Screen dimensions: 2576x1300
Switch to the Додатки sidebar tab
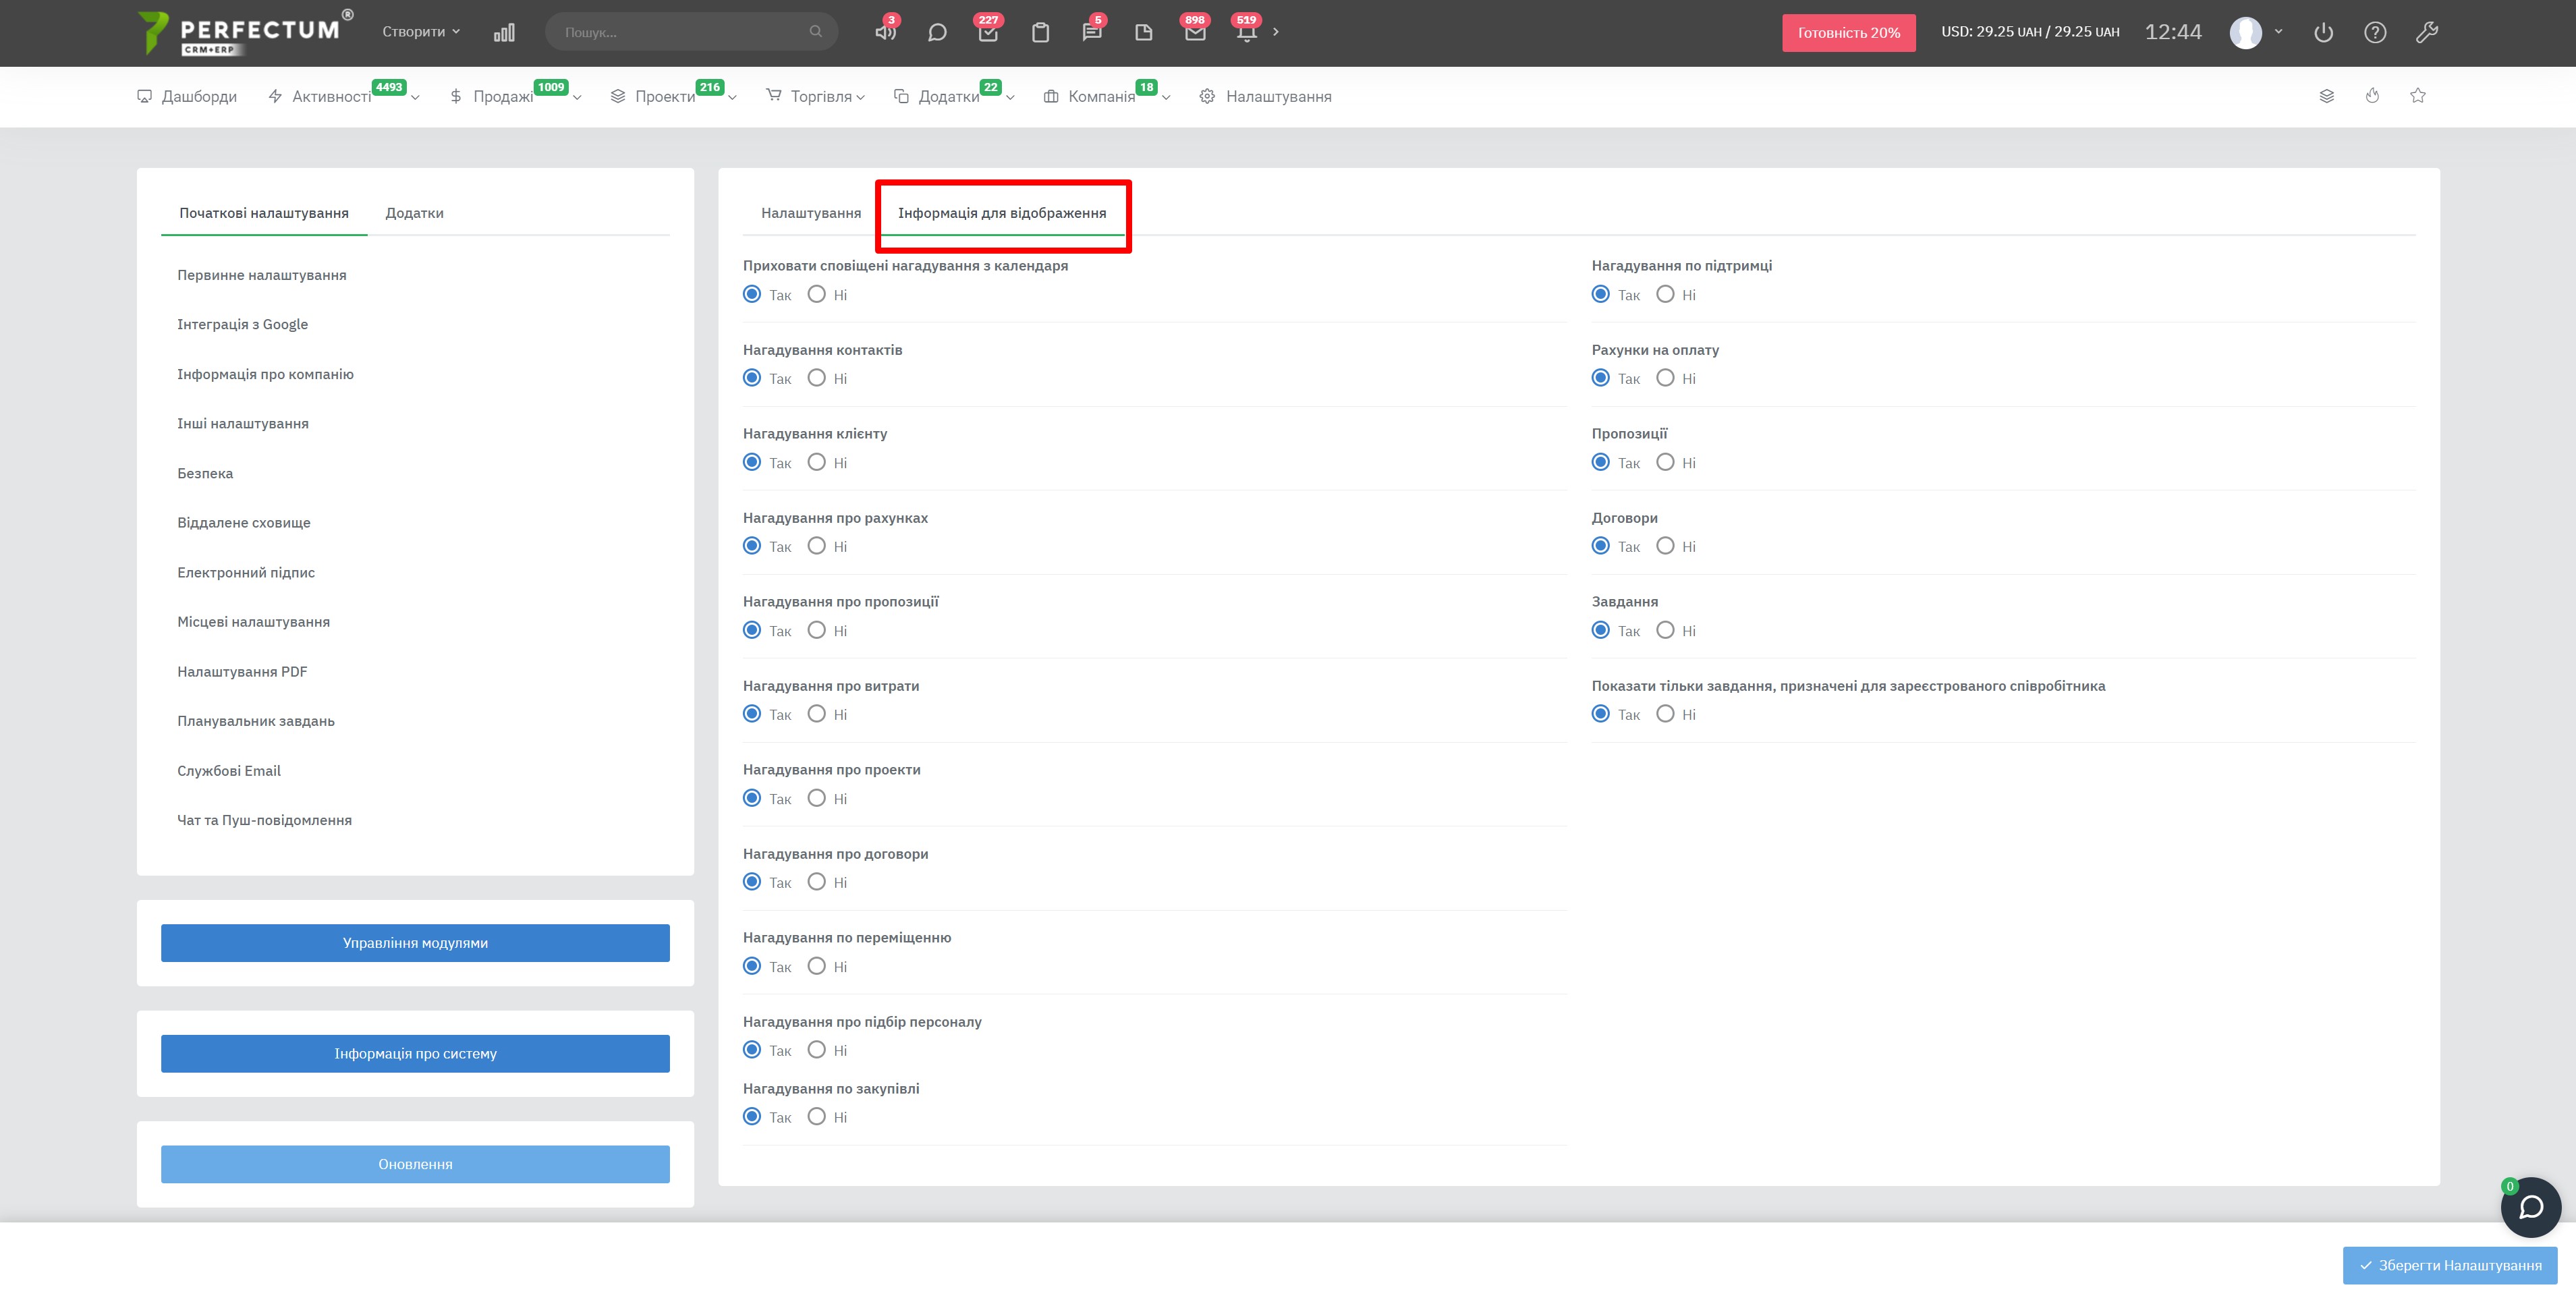click(x=414, y=213)
